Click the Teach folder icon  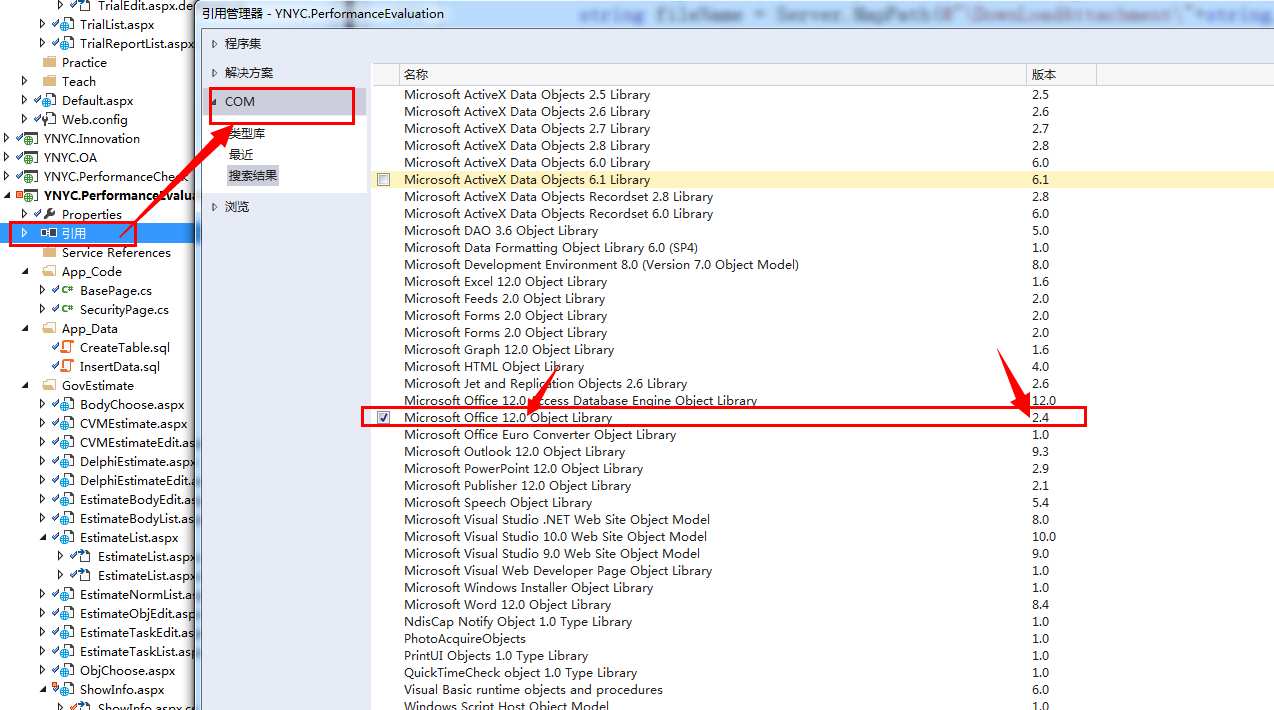click(51, 81)
